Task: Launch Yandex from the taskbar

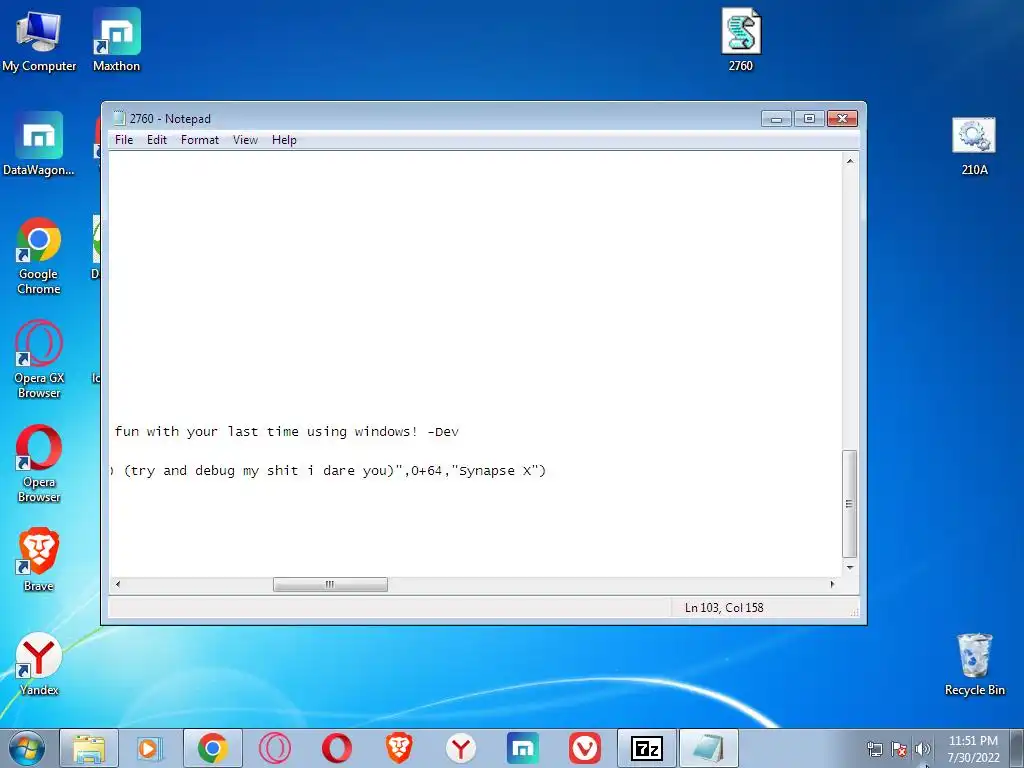Action: point(460,748)
